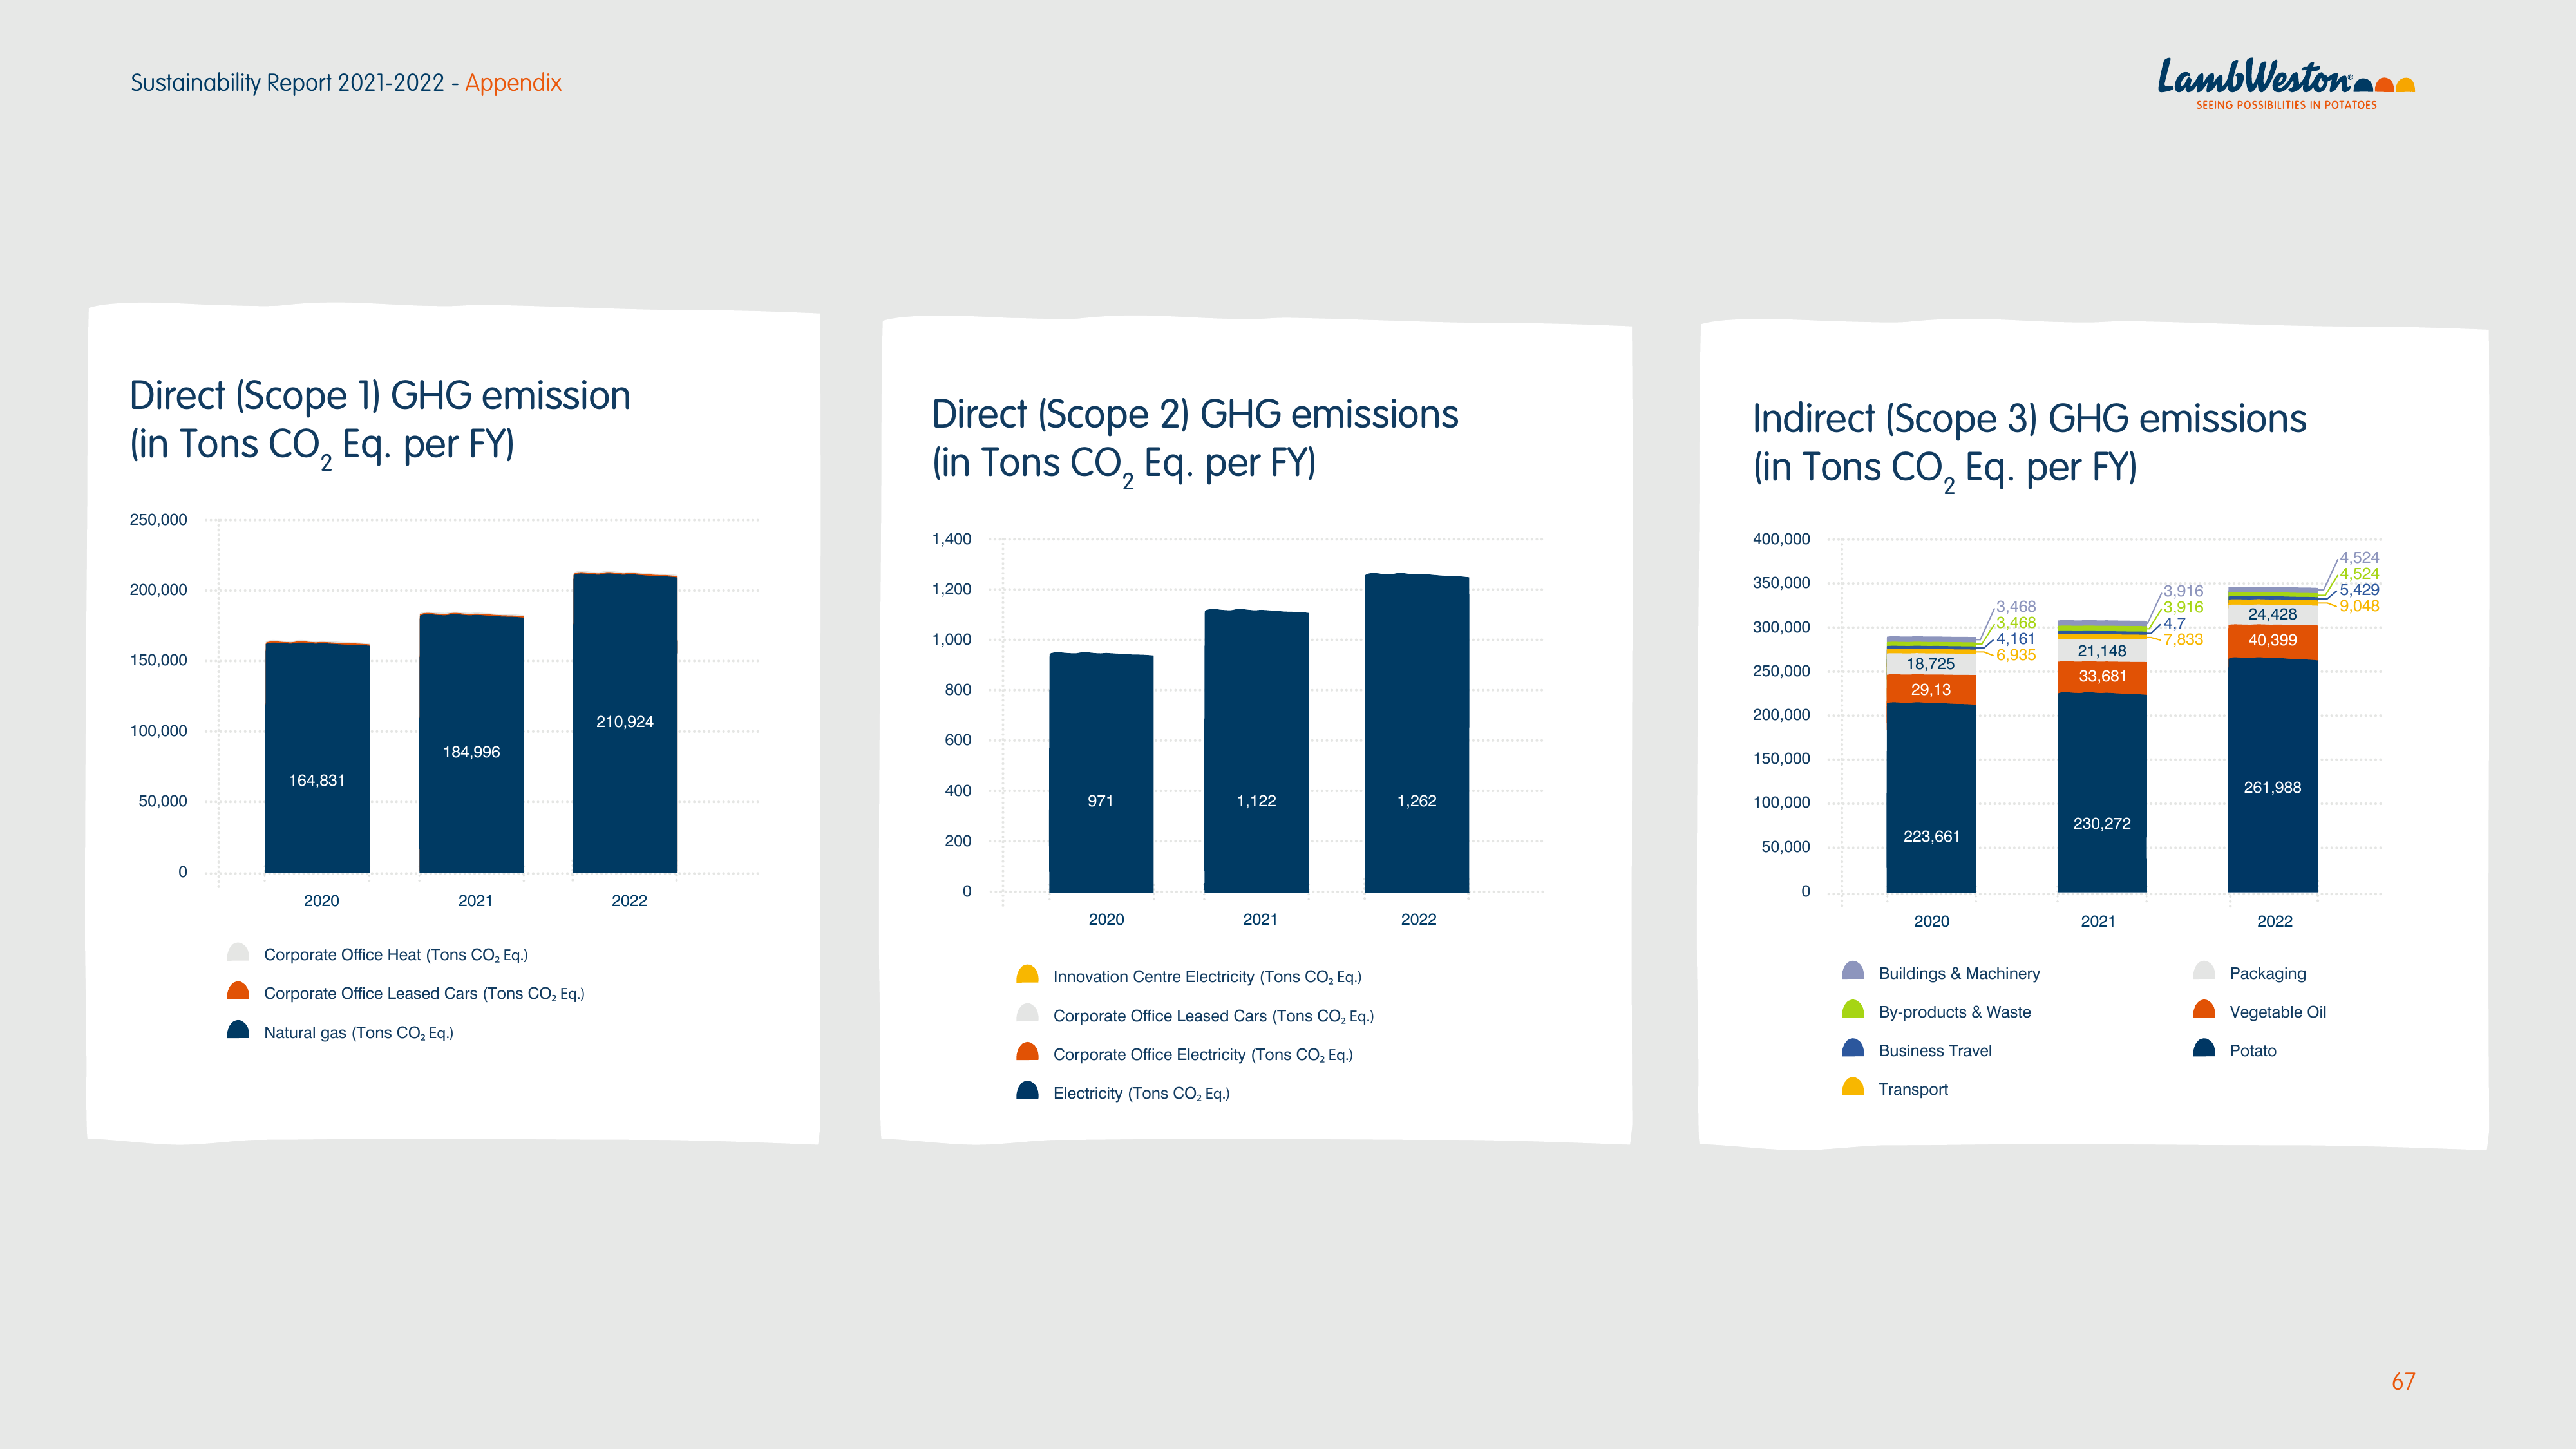Click the Transport legend marker
This screenshot has width=2576, height=1449.
[1853, 1087]
